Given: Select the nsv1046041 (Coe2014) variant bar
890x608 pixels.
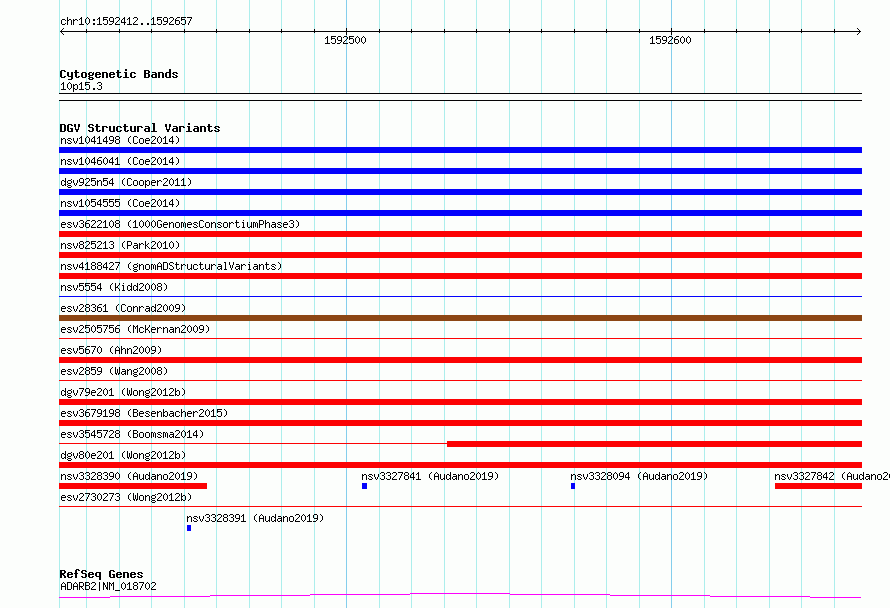Looking at the screenshot, I should coord(460,171).
